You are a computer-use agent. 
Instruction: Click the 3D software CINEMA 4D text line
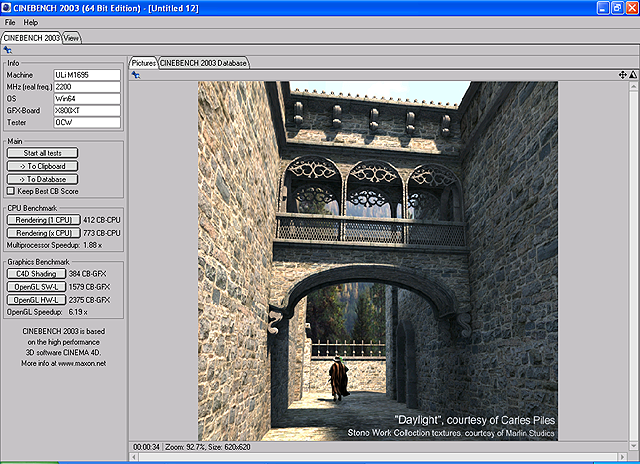63,353
